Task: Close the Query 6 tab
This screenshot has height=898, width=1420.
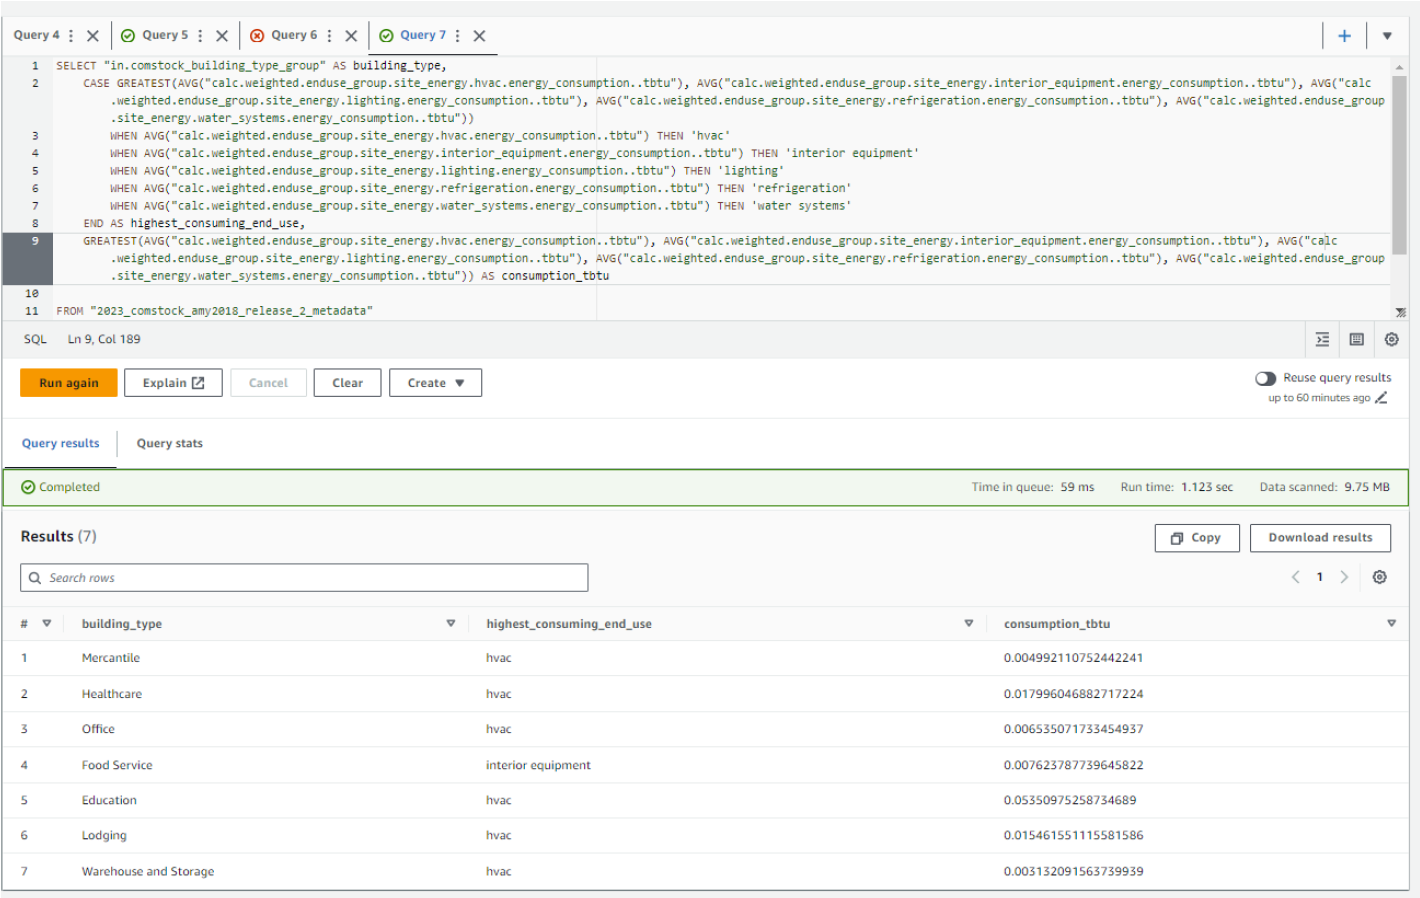Action: (x=351, y=36)
